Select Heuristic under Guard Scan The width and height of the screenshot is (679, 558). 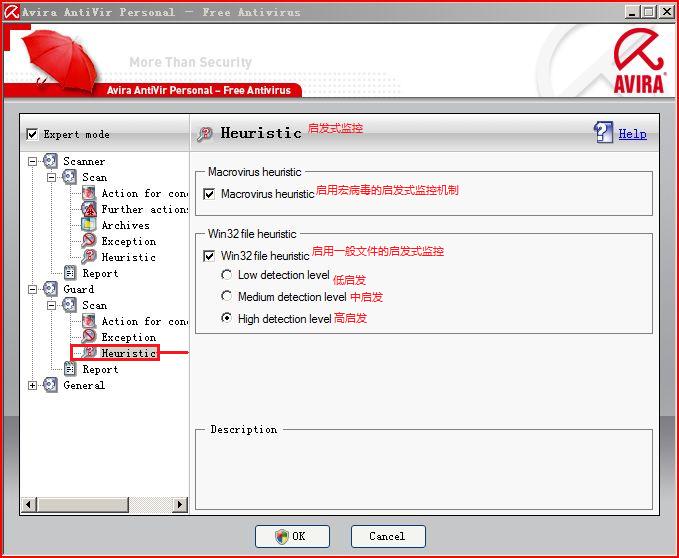click(x=129, y=353)
